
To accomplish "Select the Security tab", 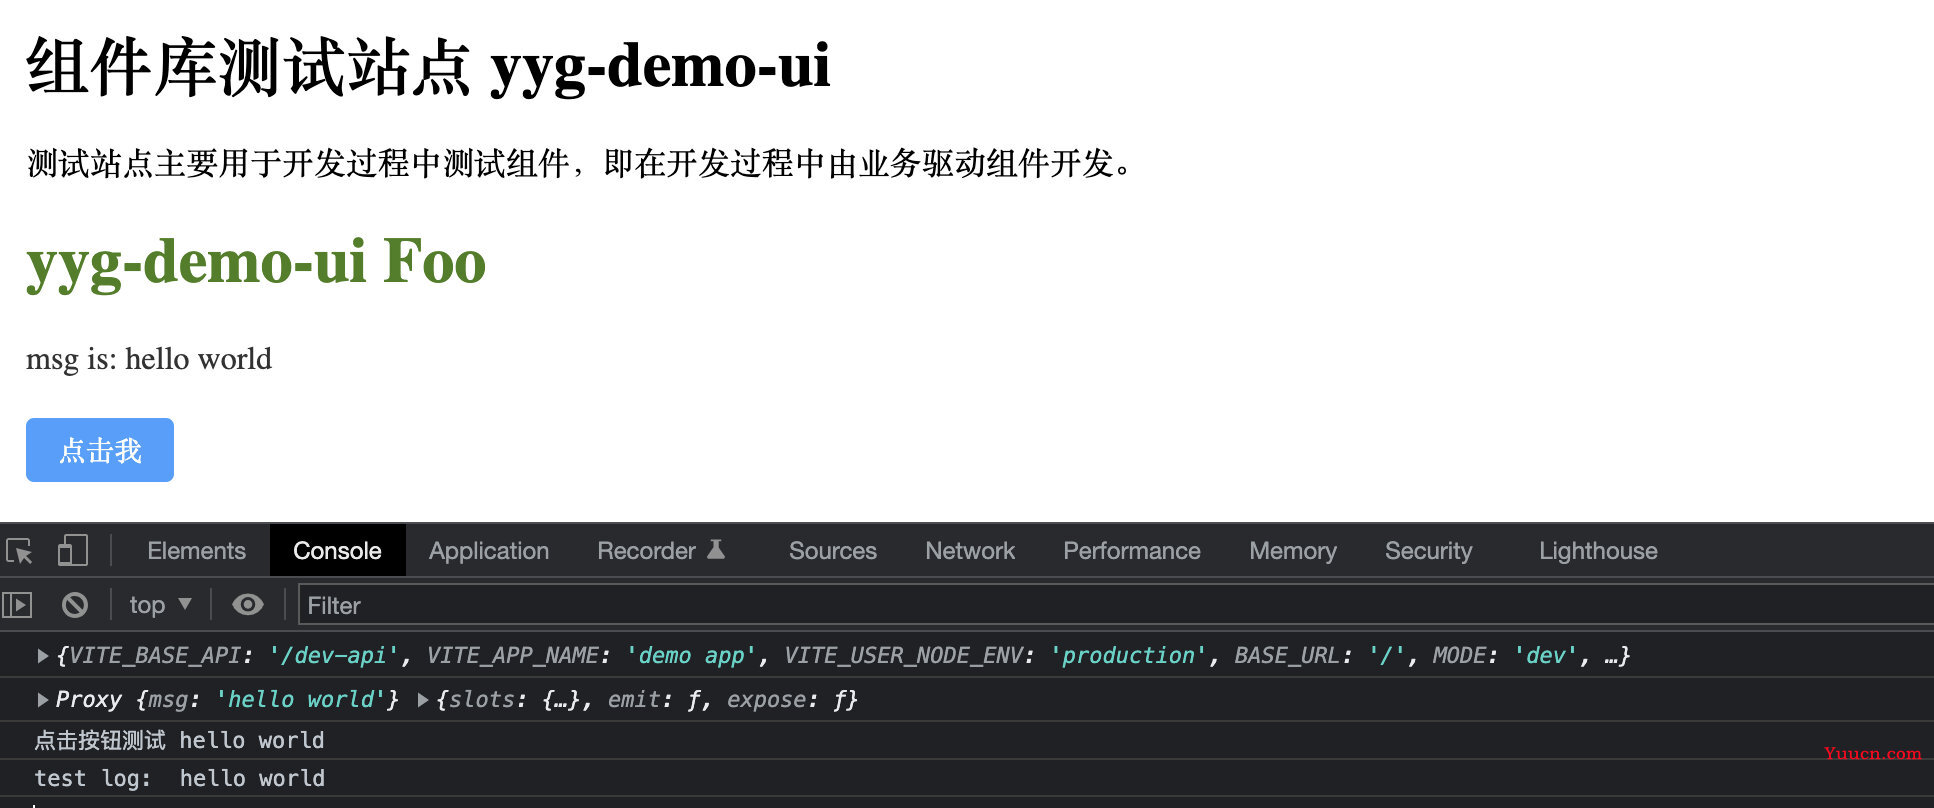I will point(1428,551).
